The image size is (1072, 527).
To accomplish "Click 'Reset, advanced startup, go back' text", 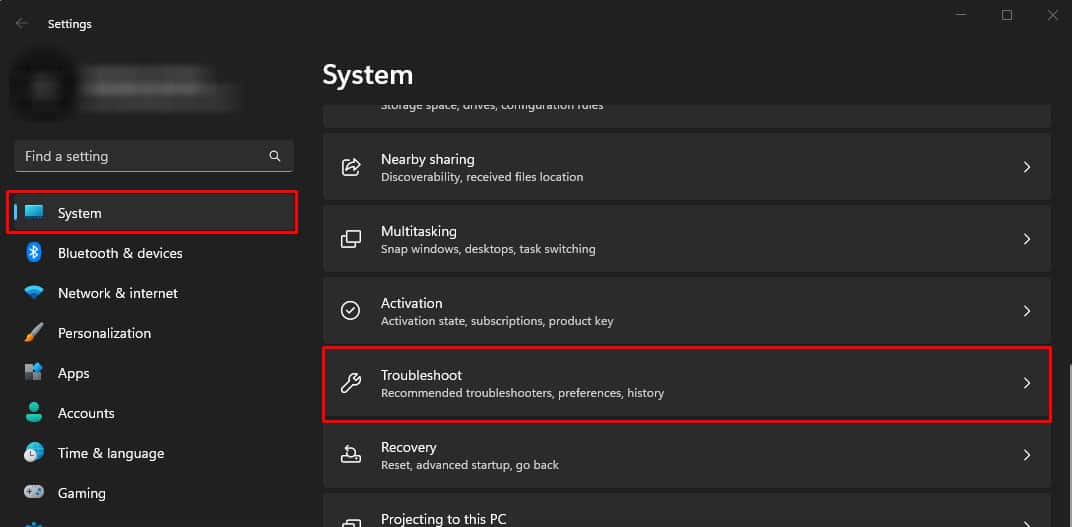I will click(x=470, y=465).
